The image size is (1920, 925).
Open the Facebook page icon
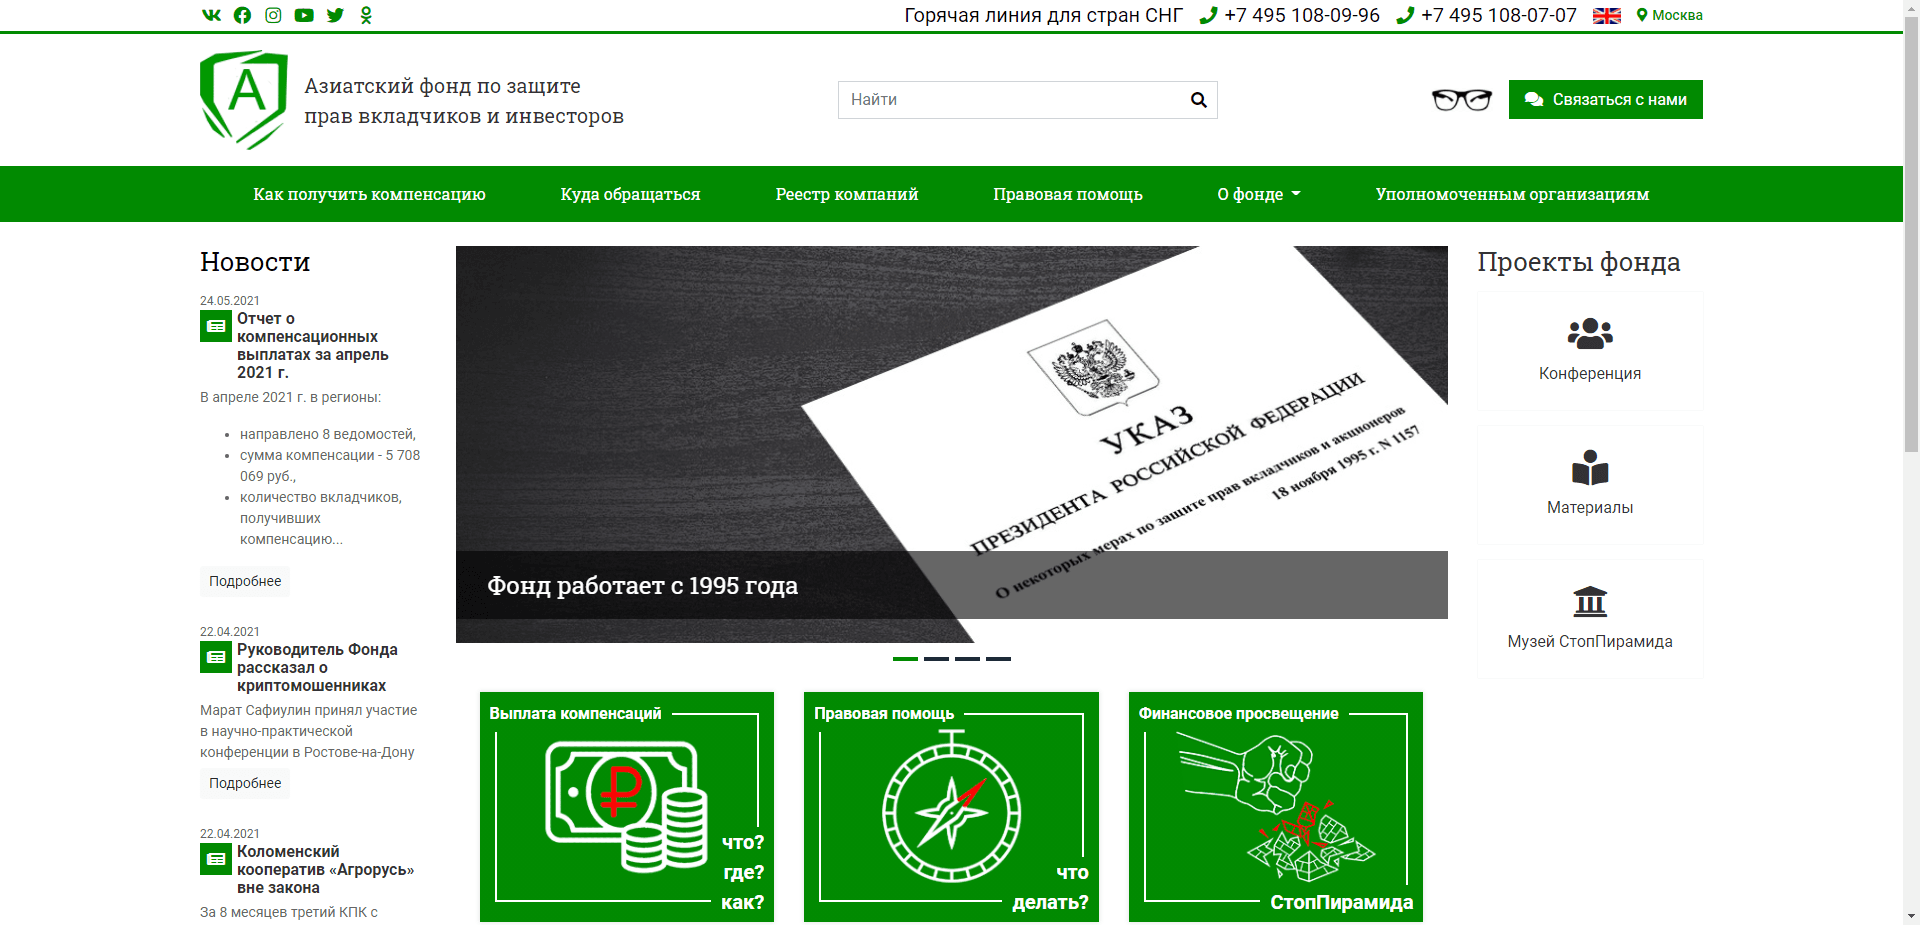tap(242, 15)
